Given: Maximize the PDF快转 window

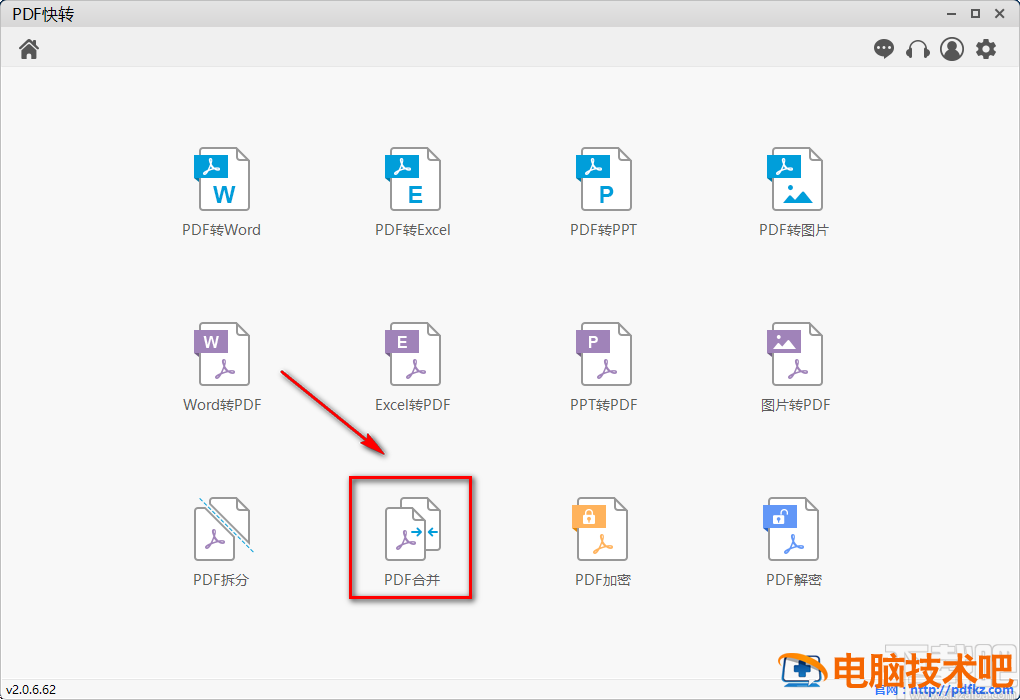Looking at the screenshot, I should (975, 14).
